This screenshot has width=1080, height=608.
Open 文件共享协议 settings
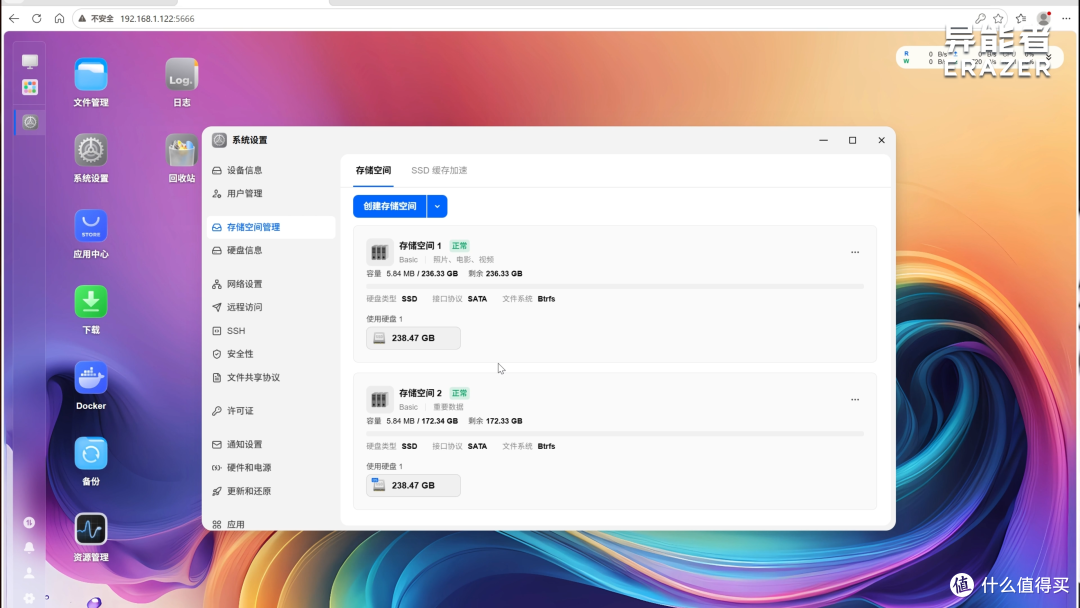click(x=271, y=377)
